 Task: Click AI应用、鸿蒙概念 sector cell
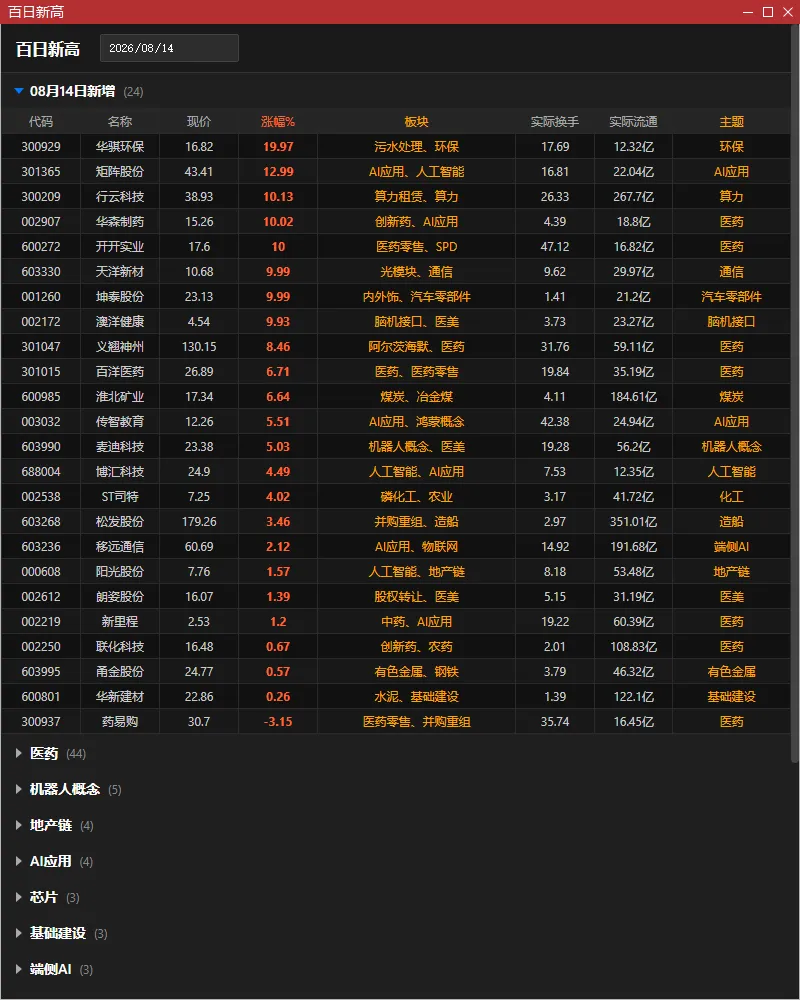coord(417,422)
